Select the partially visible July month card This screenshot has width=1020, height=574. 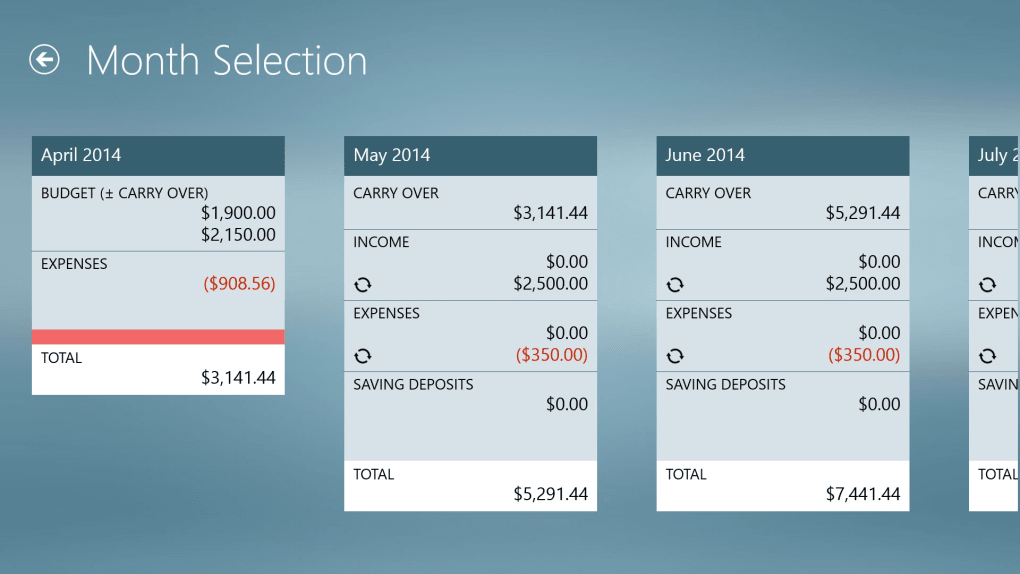(994, 156)
